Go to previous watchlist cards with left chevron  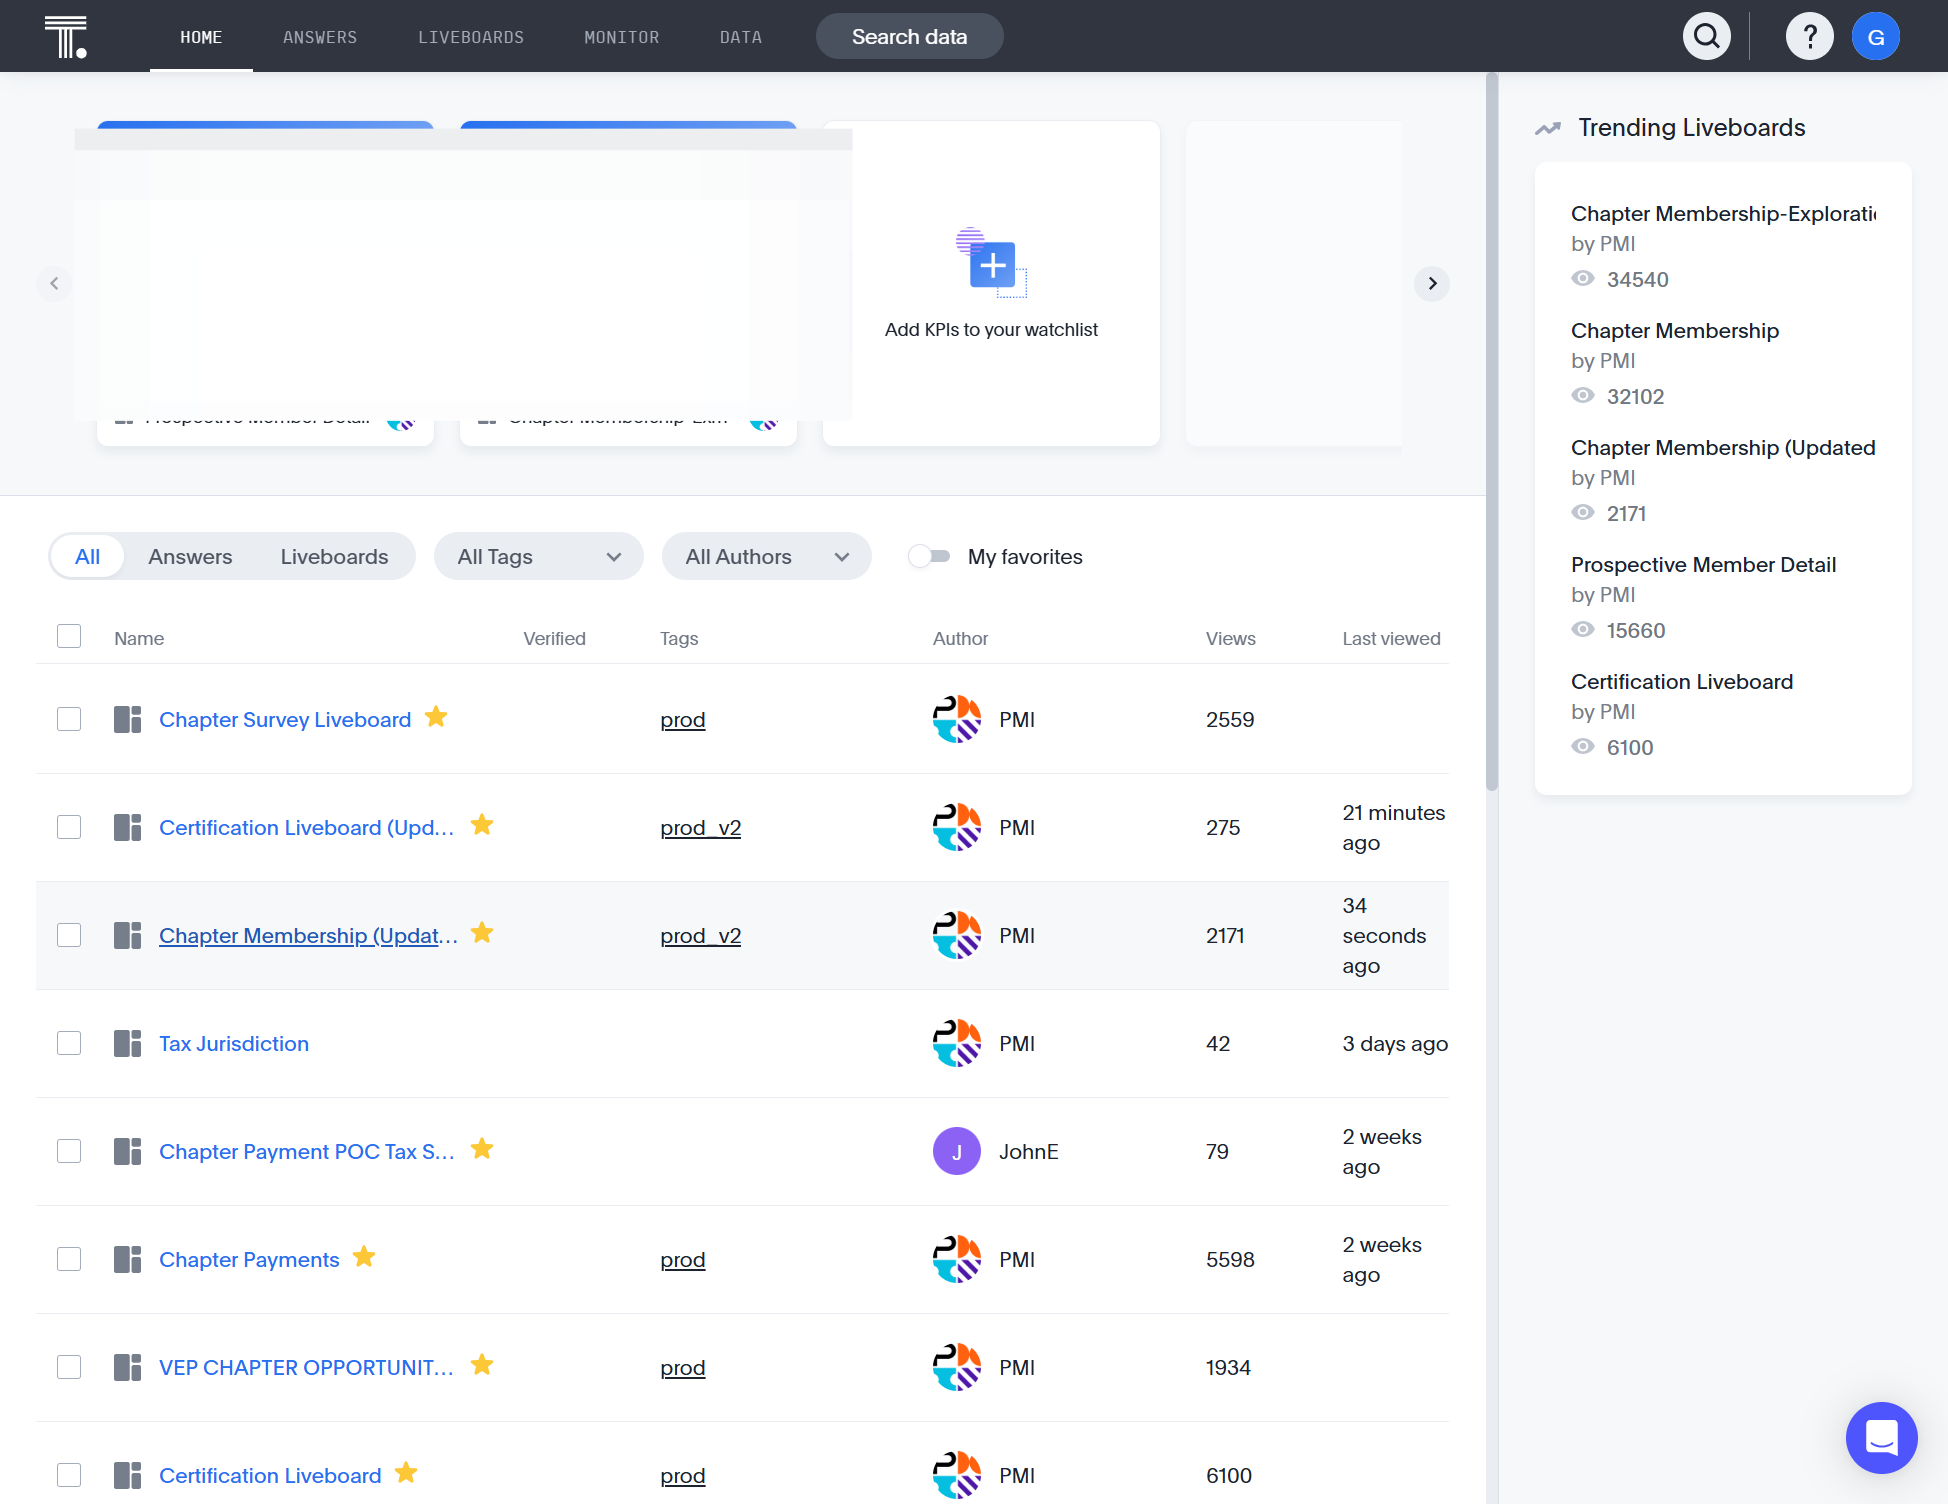click(x=54, y=283)
